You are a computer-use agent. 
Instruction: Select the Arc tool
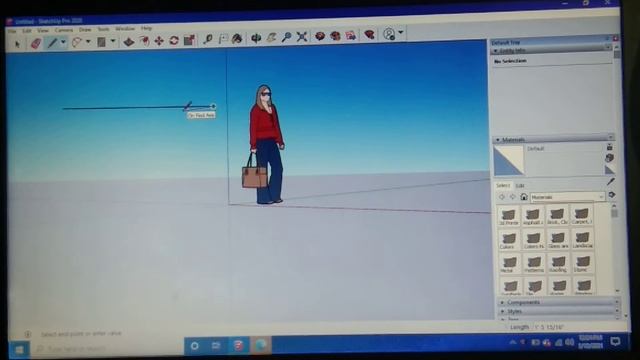click(77, 42)
